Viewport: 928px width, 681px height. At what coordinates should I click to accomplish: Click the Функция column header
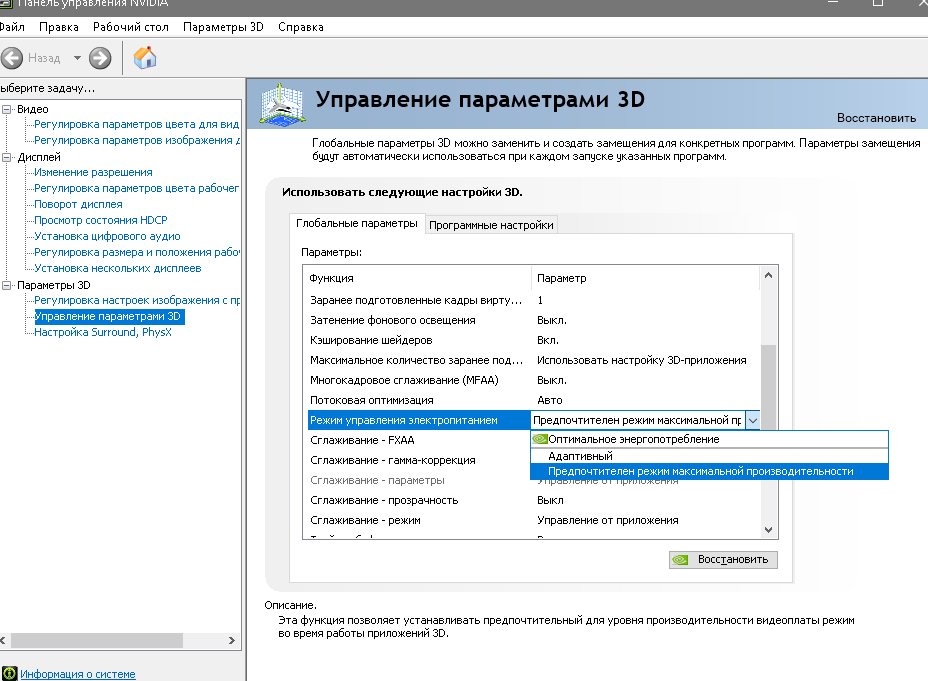(x=417, y=278)
